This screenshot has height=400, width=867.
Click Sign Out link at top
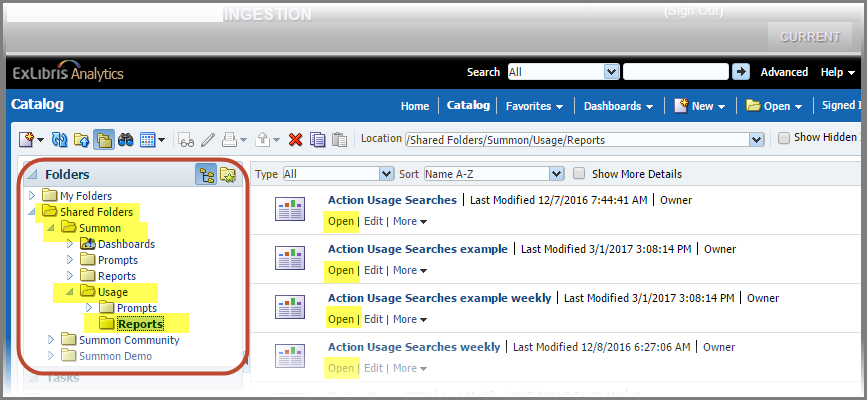pyautogui.click(x=693, y=11)
